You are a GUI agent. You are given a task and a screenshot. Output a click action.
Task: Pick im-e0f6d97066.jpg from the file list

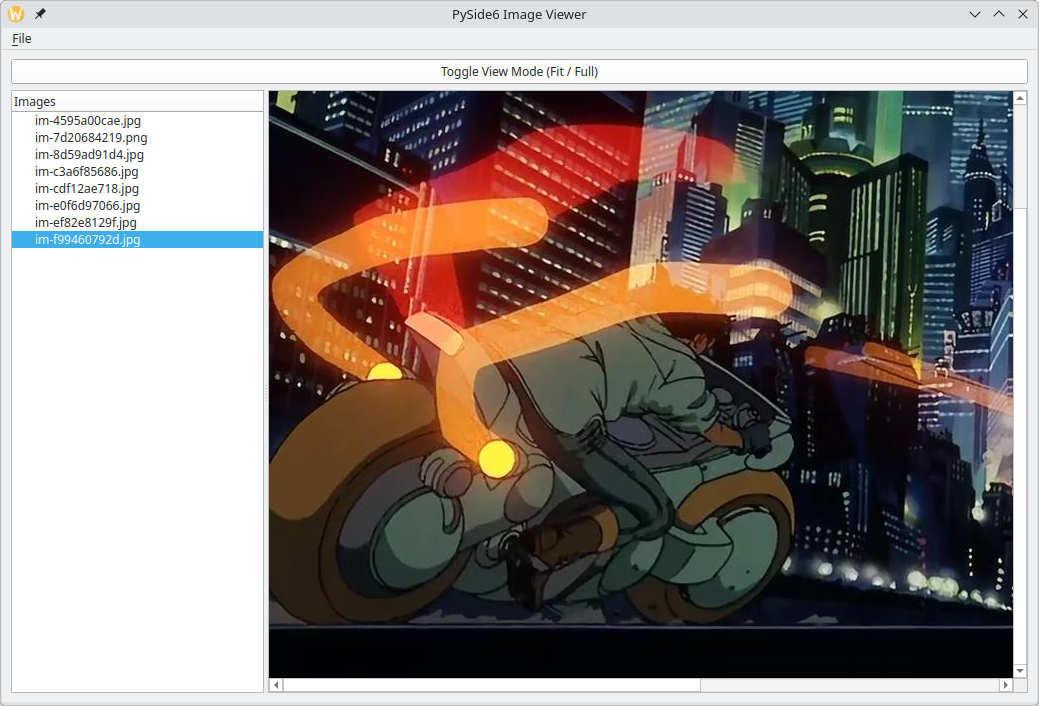pyautogui.click(x=87, y=205)
